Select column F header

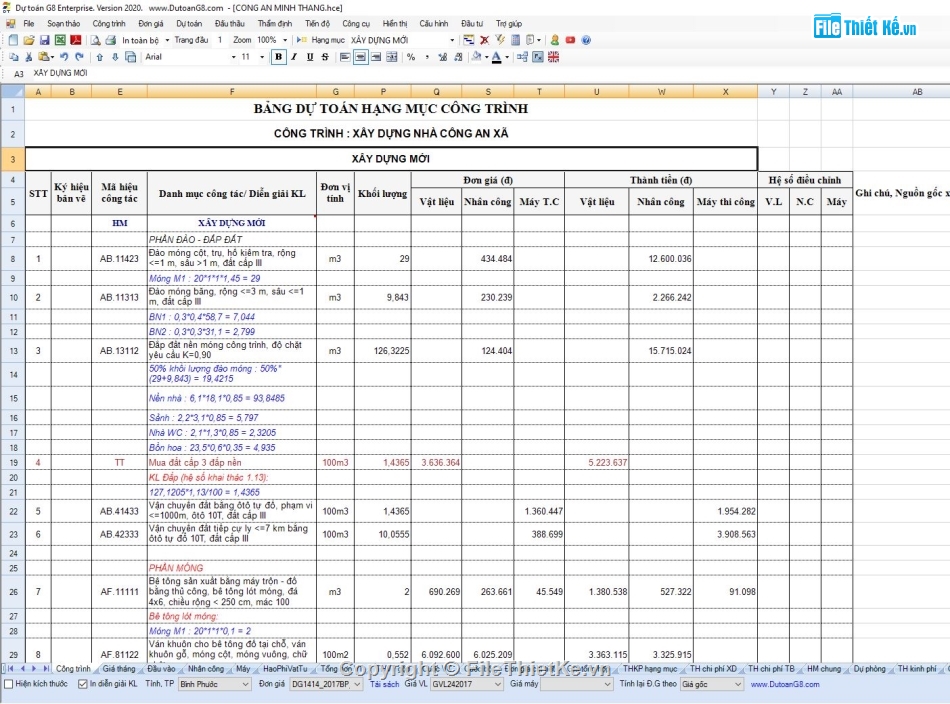pos(232,92)
